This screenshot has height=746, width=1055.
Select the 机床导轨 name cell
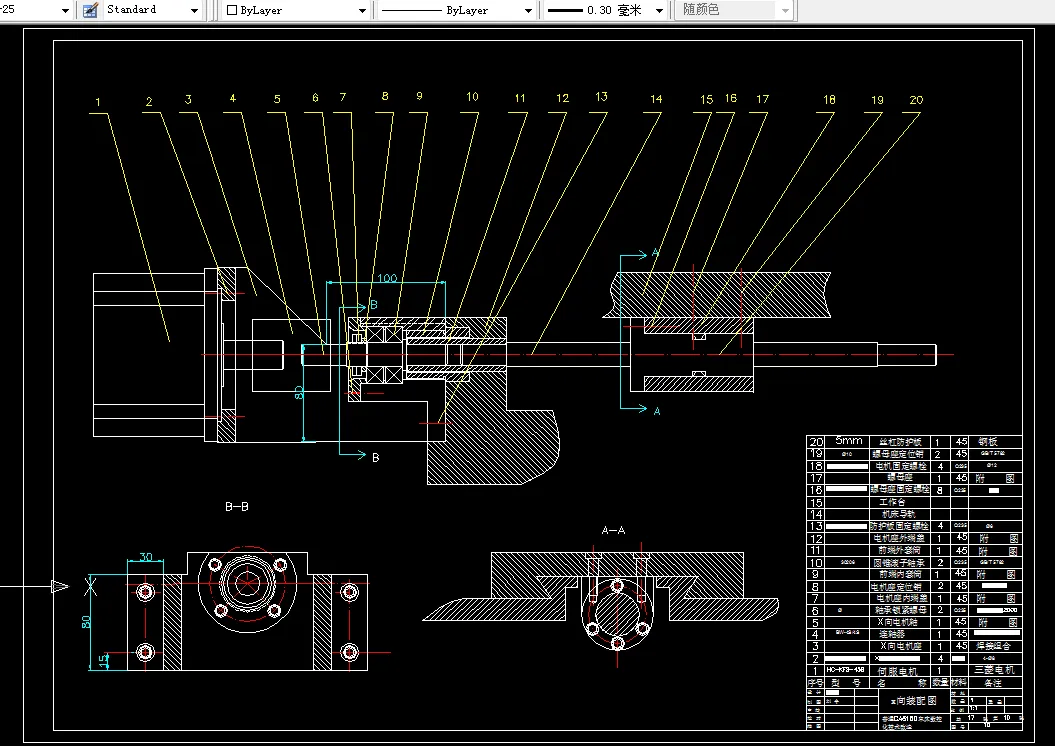(x=898, y=514)
